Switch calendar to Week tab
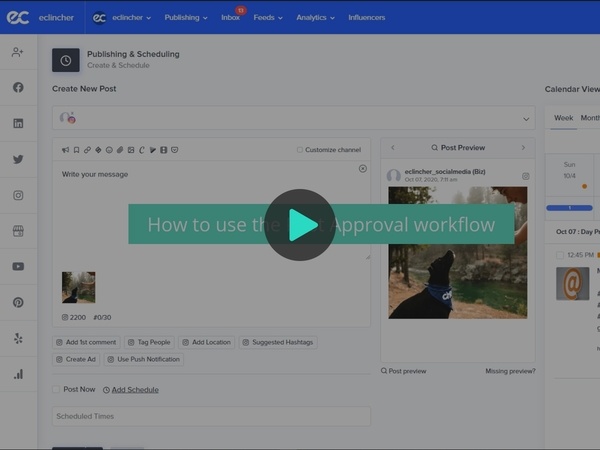This screenshot has width=600, height=450. point(563,118)
